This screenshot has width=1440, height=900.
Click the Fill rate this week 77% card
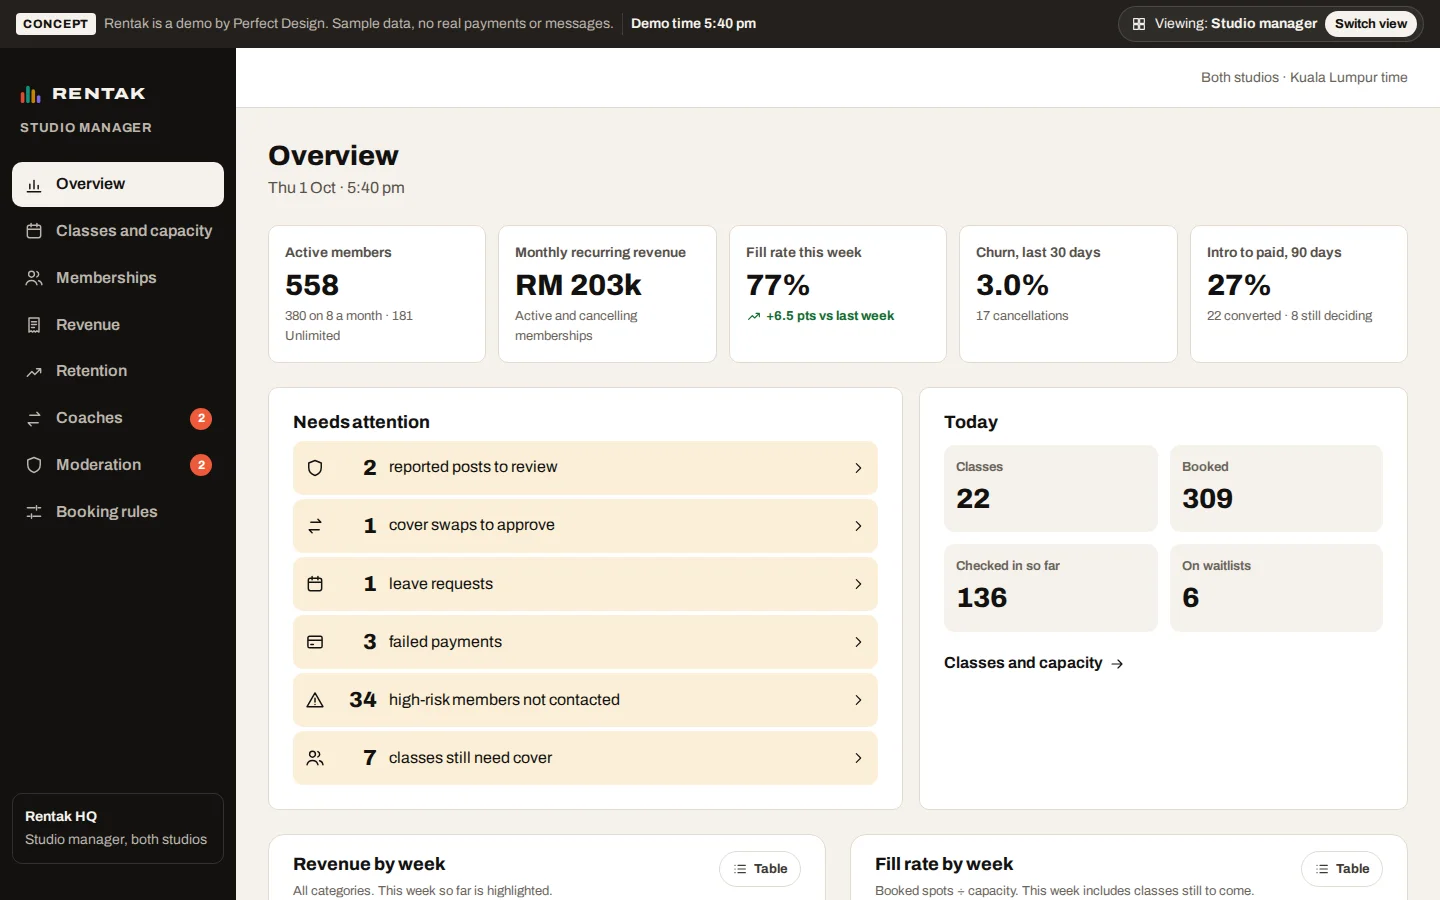[838, 294]
